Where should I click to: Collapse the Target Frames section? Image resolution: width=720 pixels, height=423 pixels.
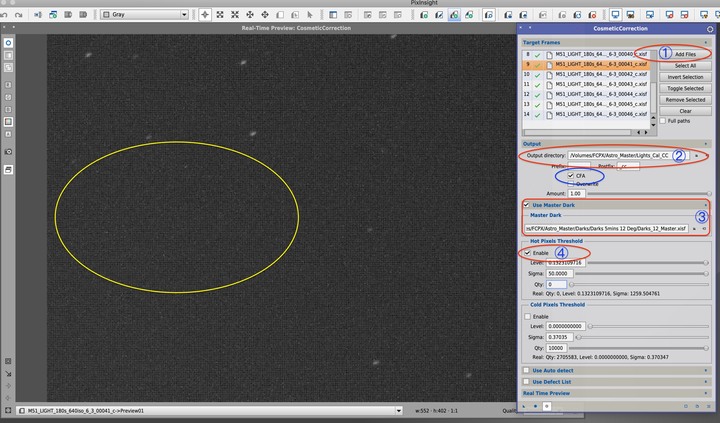click(x=706, y=42)
